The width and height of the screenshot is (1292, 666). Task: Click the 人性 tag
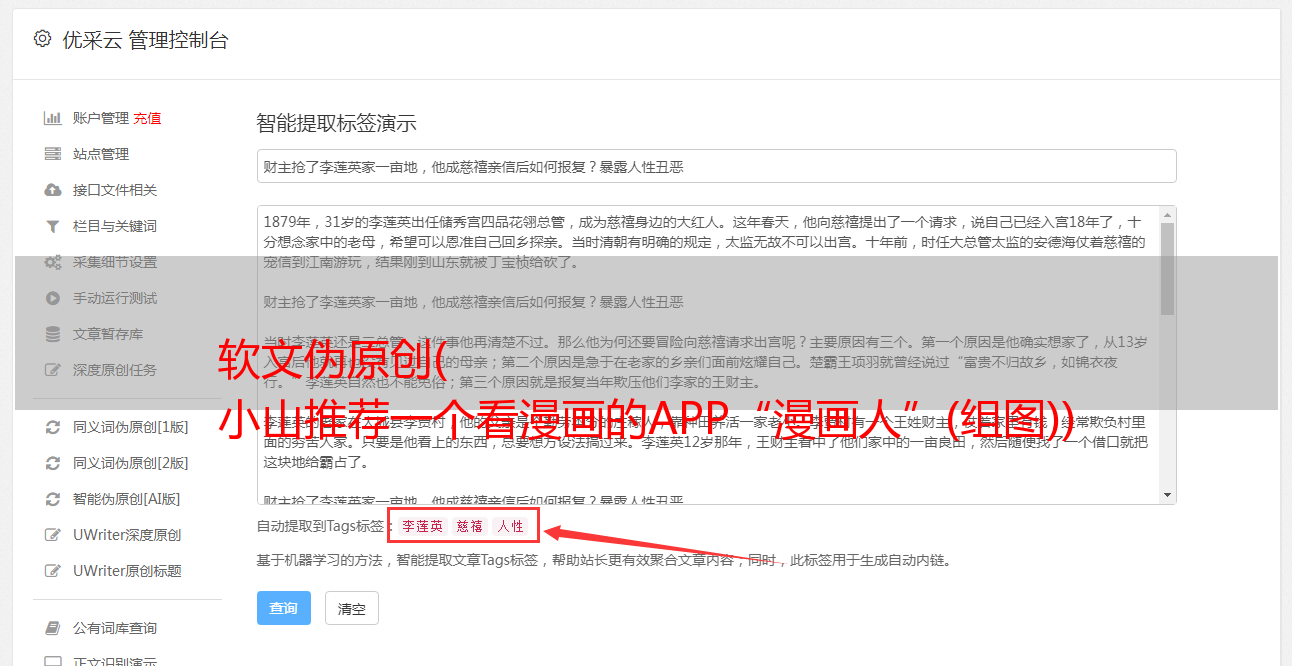(510, 526)
